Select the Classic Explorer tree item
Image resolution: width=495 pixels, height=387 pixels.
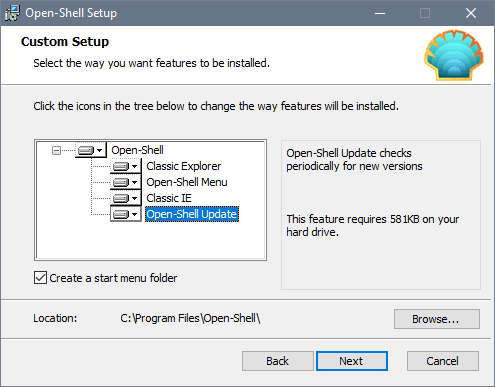pyautogui.click(x=184, y=166)
